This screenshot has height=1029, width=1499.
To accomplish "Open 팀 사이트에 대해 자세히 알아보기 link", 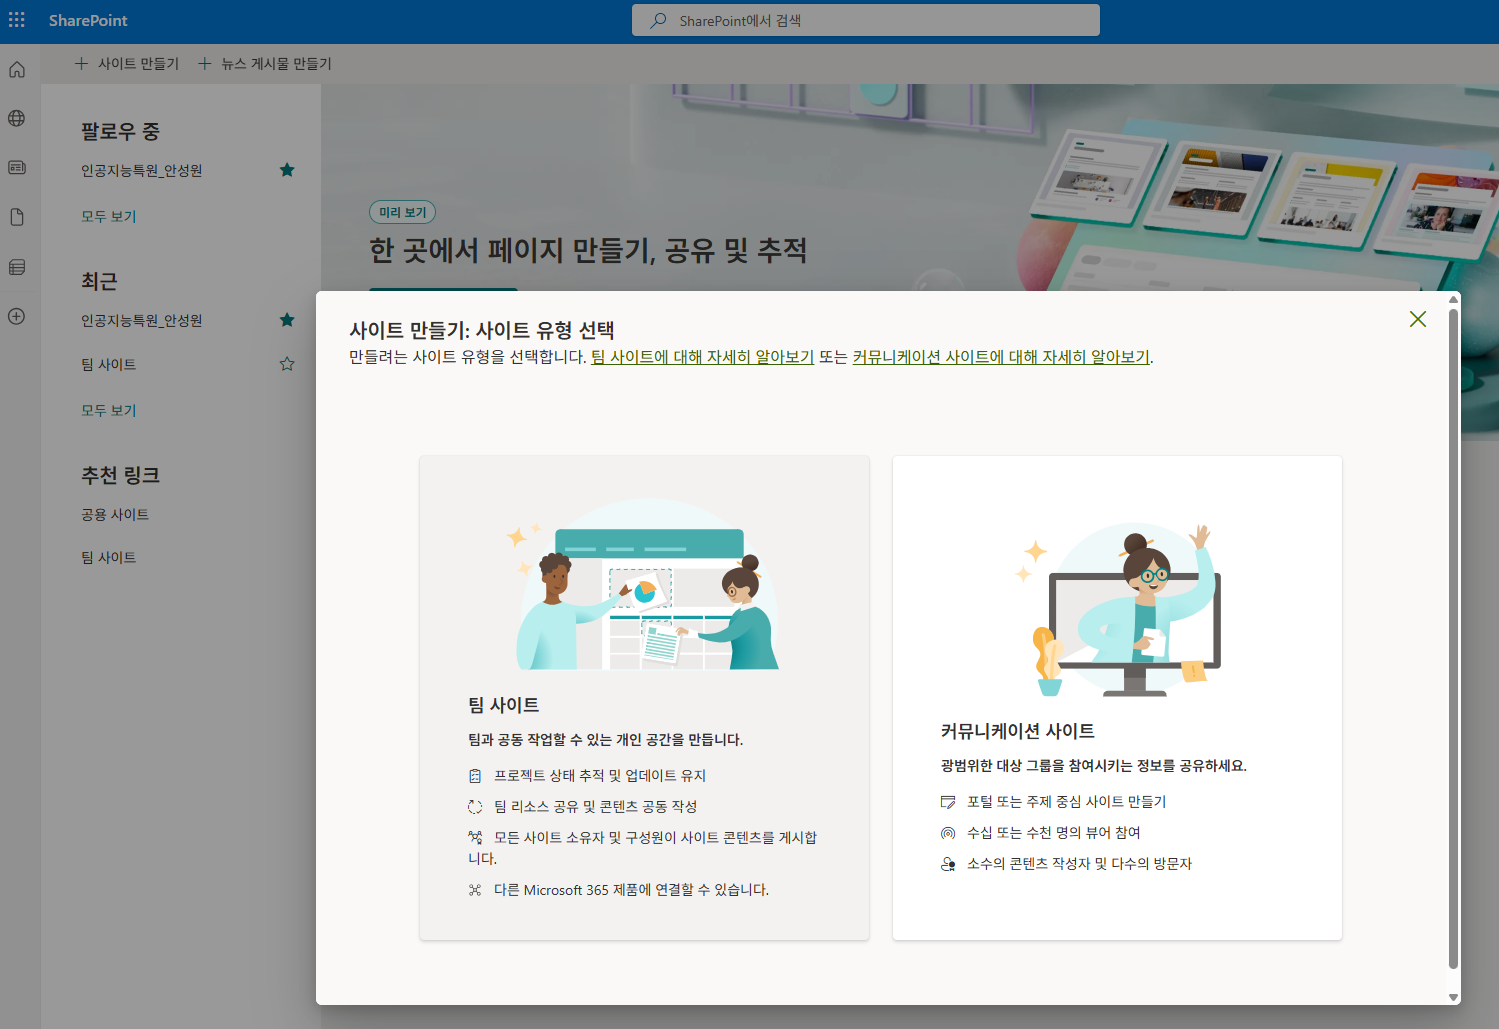I will click(x=702, y=357).
